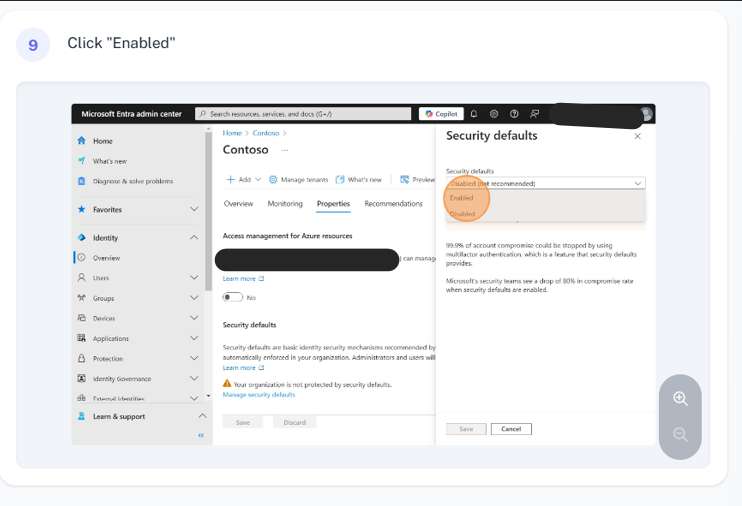The image size is (742, 506).
Task: Expand the Protection chevron
Action: click(x=194, y=358)
